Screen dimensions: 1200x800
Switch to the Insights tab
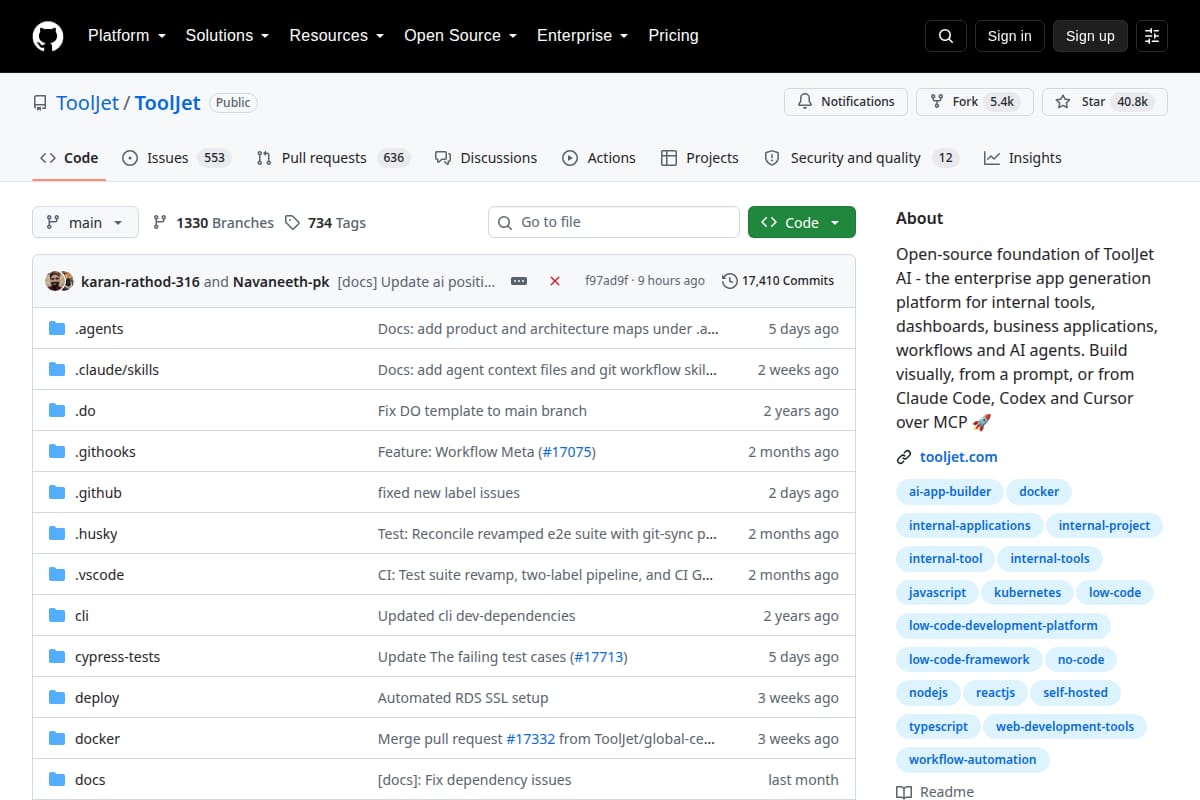click(1023, 158)
